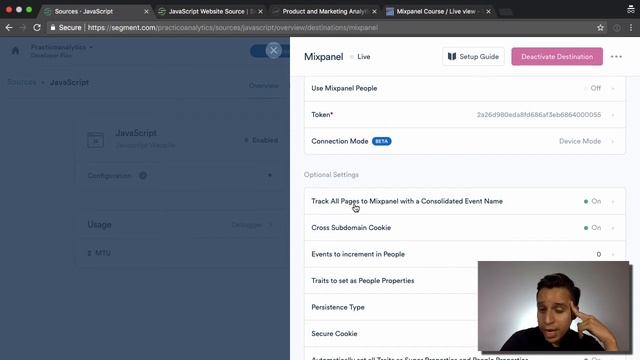Click Deactivate Destination

point(557,57)
